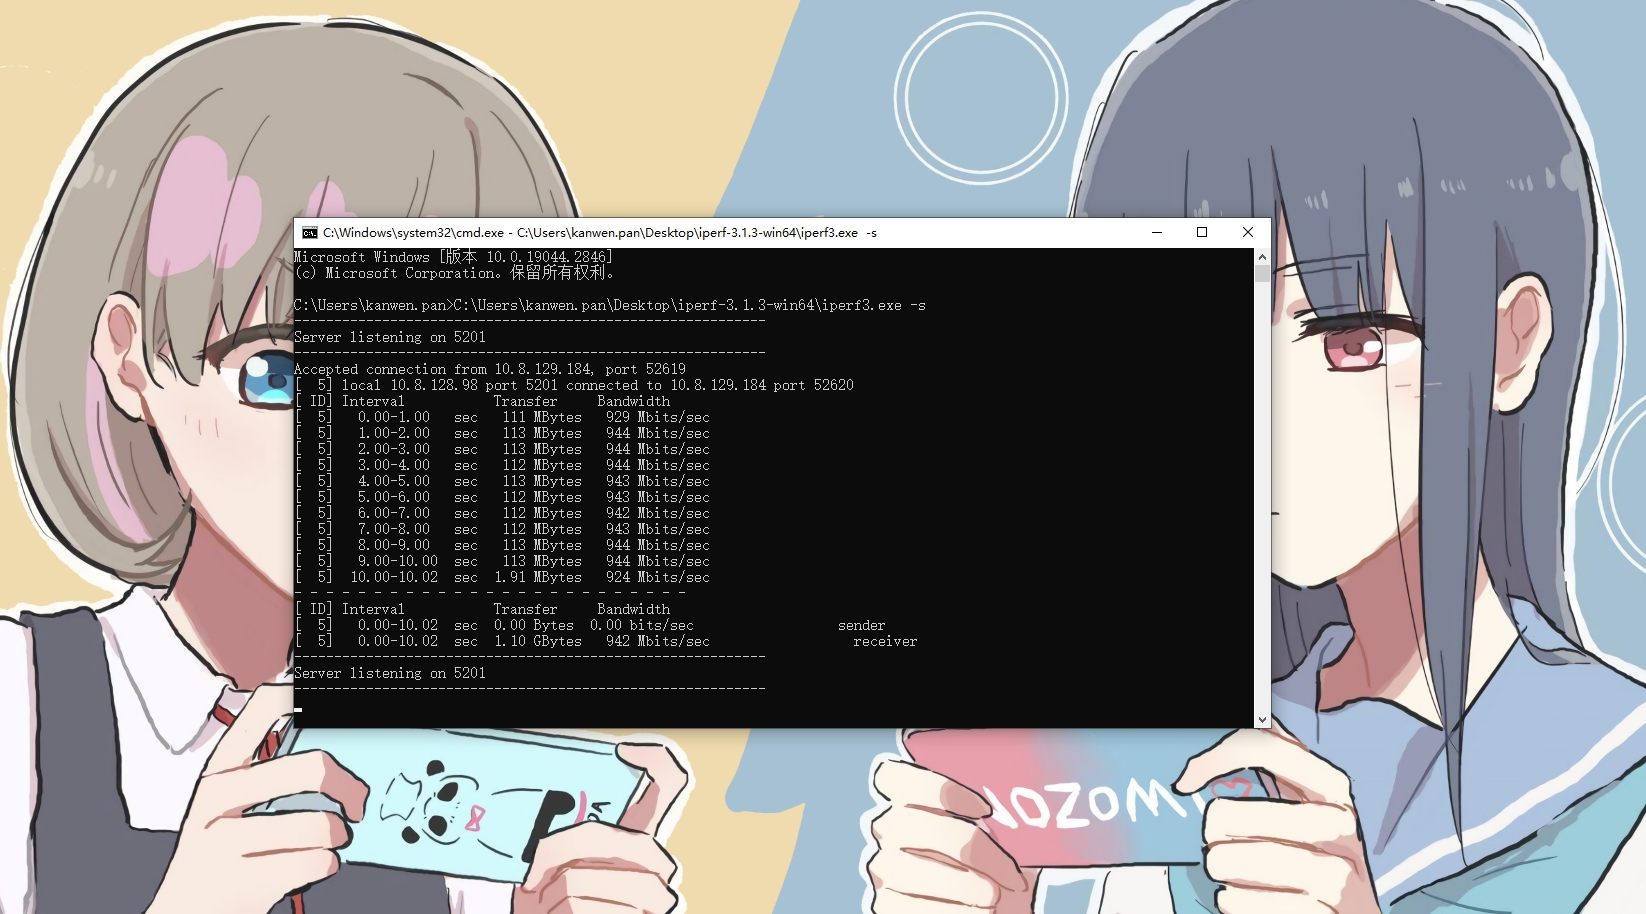
Task: Maximize the iperf3 cmd window
Action: tap(1202, 233)
